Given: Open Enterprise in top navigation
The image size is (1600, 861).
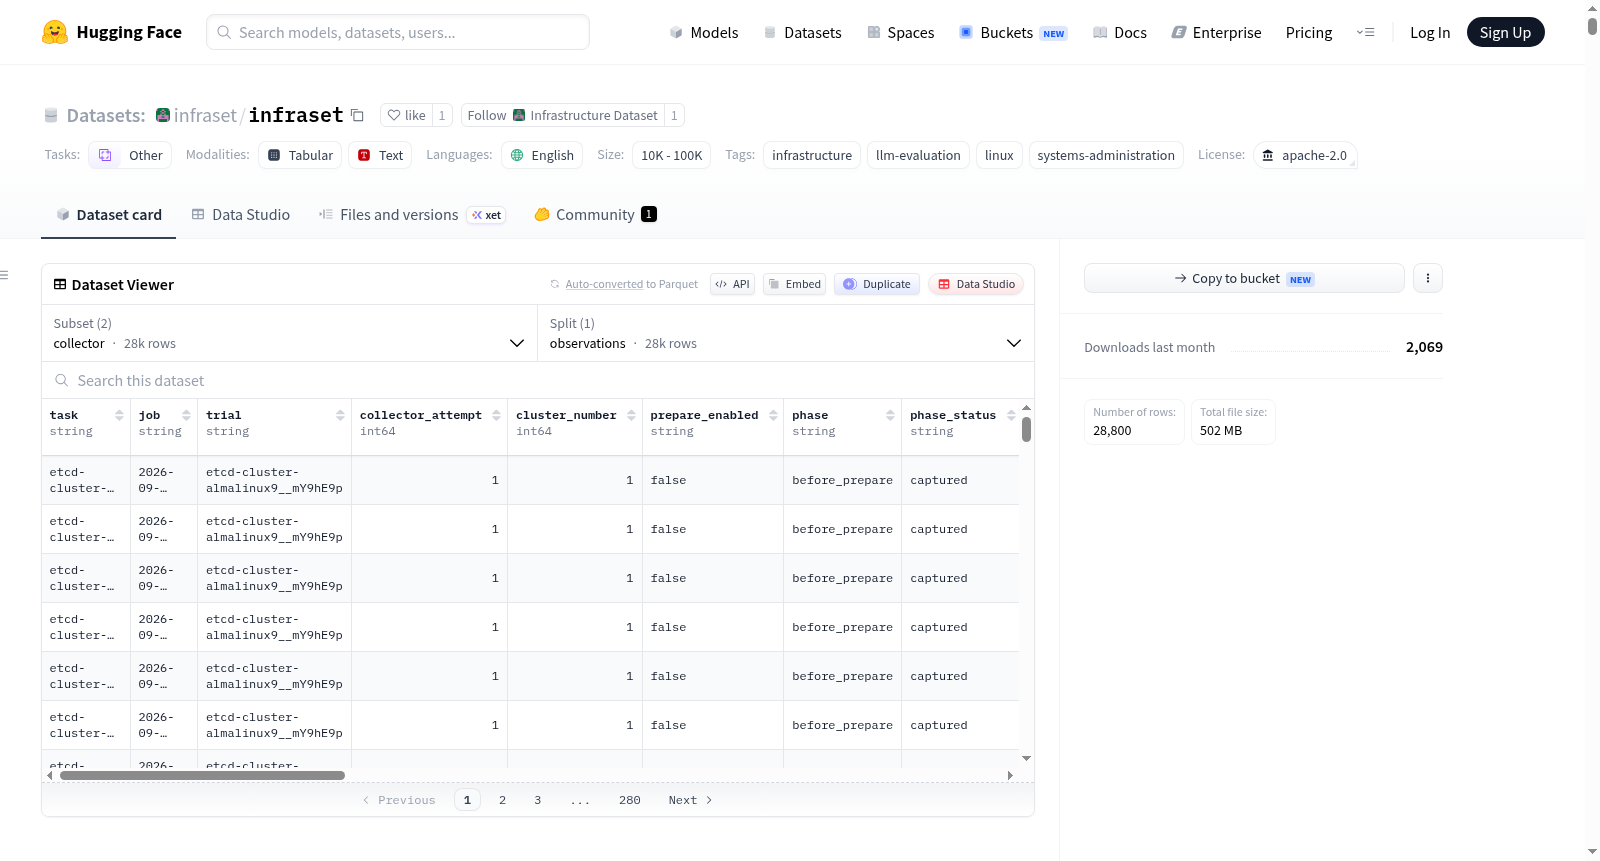Looking at the screenshot, I should 1216,32.
